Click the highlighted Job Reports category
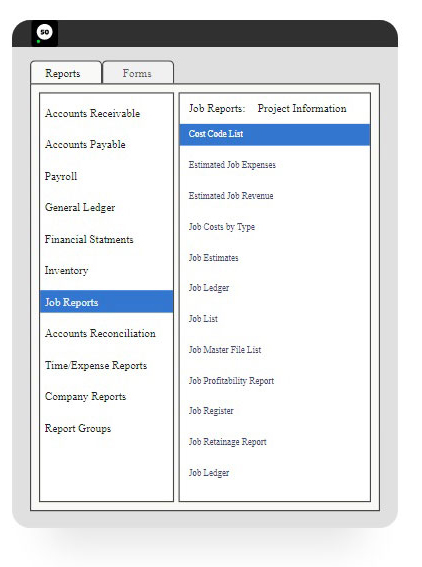Screen dimensions: 422x567 click(x=106, y=302)
